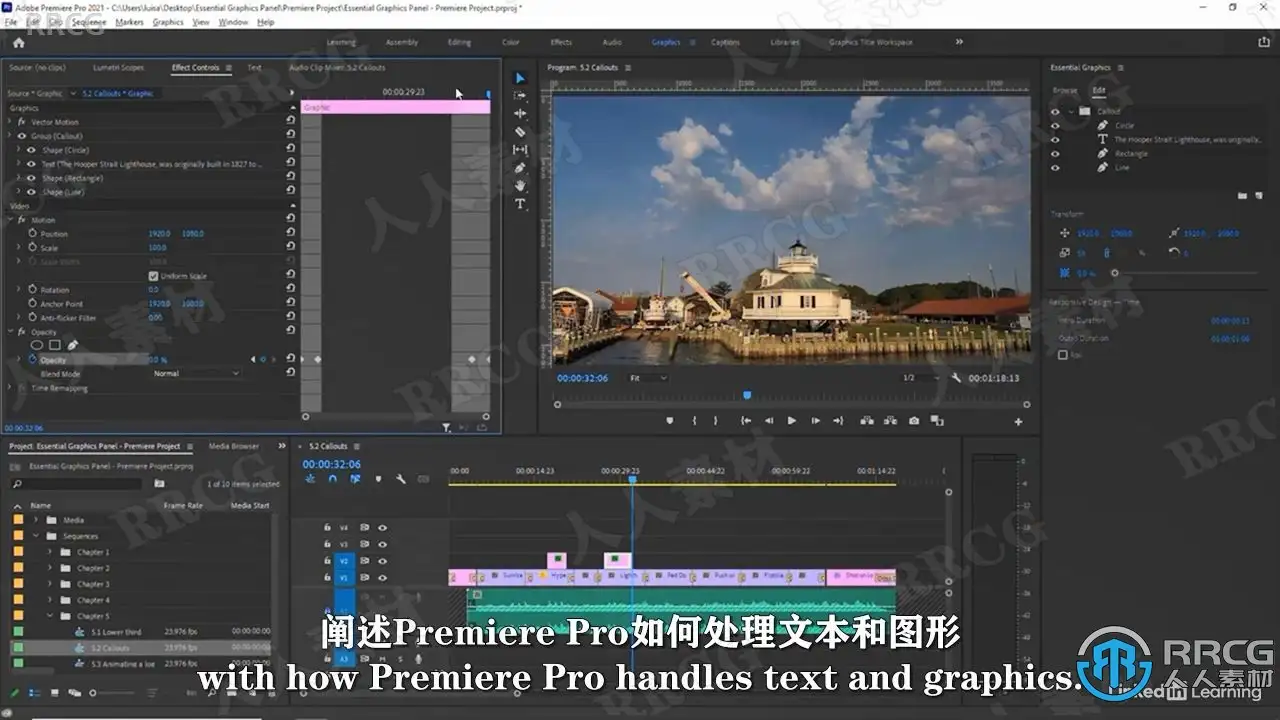Open the button editor plus icon
This screenshot has width=1280, height=720.
coord(1018,422)
